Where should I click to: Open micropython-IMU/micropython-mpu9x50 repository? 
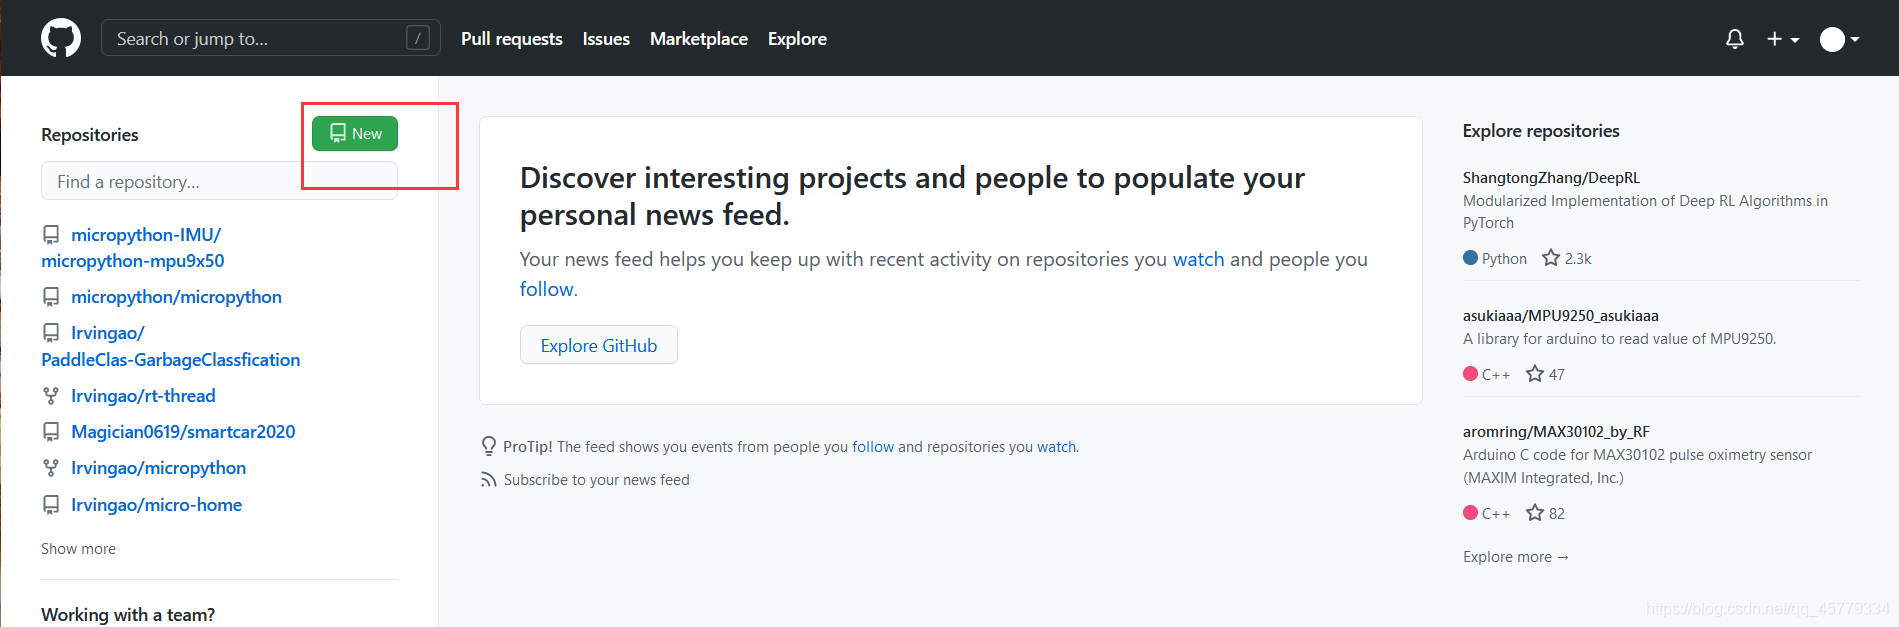tap(132, 248)
